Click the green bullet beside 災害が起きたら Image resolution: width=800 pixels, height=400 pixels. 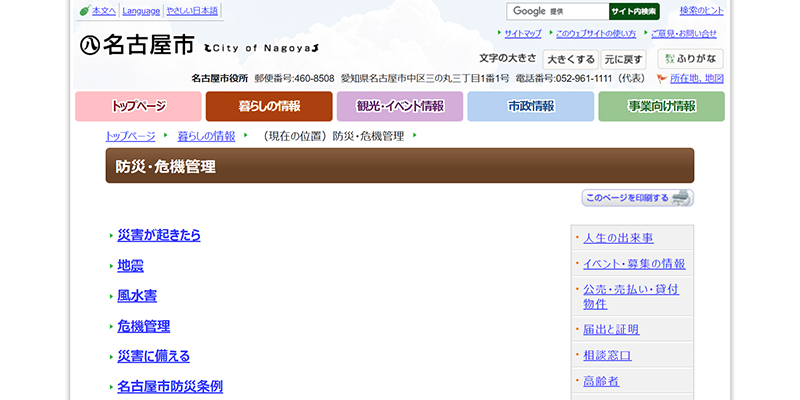tap(111, 236)
